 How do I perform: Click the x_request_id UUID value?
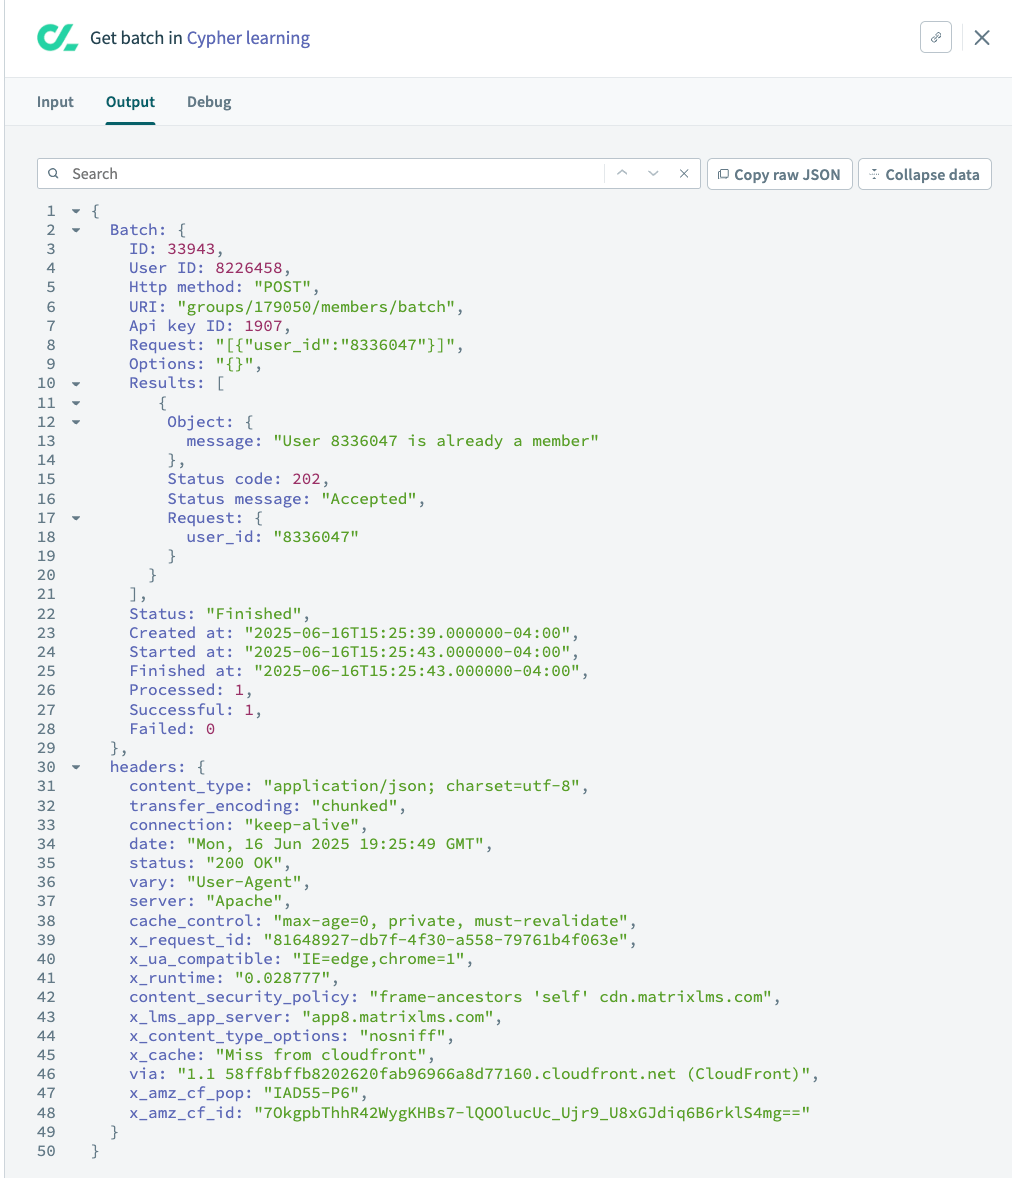446,940
